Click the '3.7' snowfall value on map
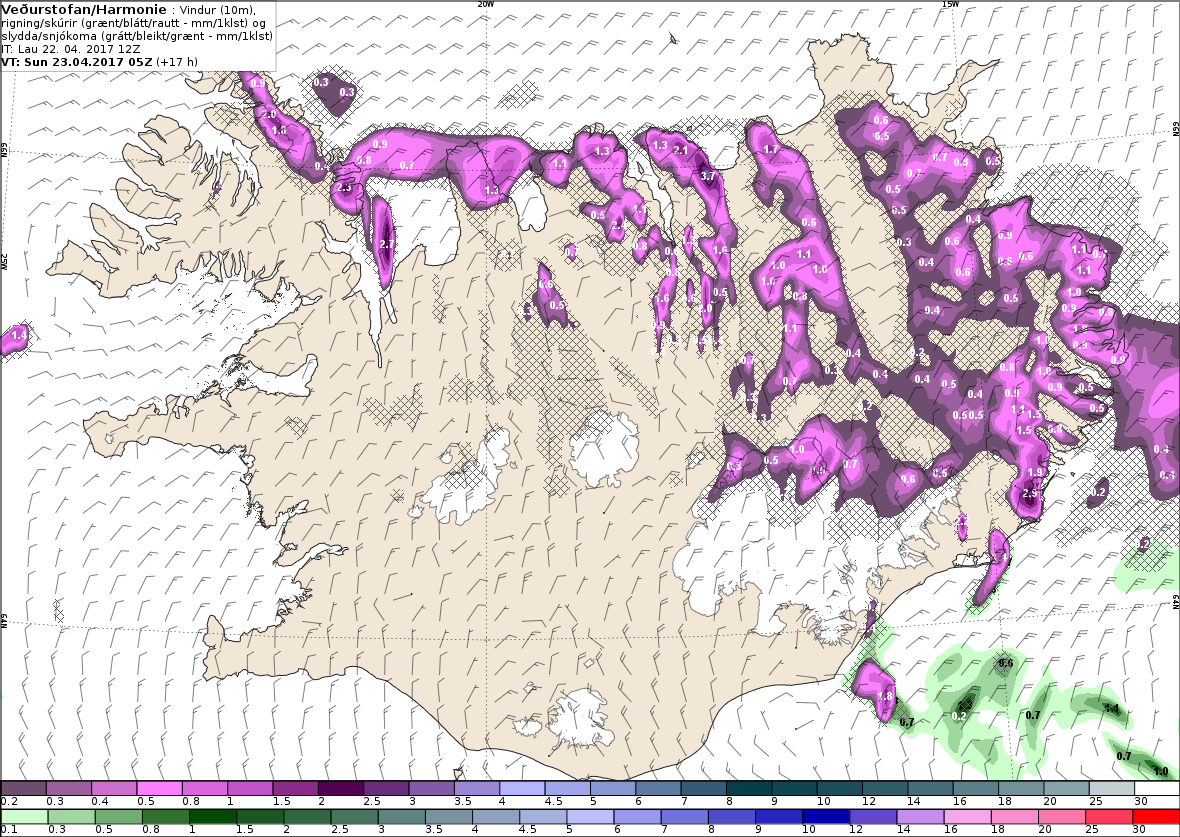1180x837 pixels. 708,176
